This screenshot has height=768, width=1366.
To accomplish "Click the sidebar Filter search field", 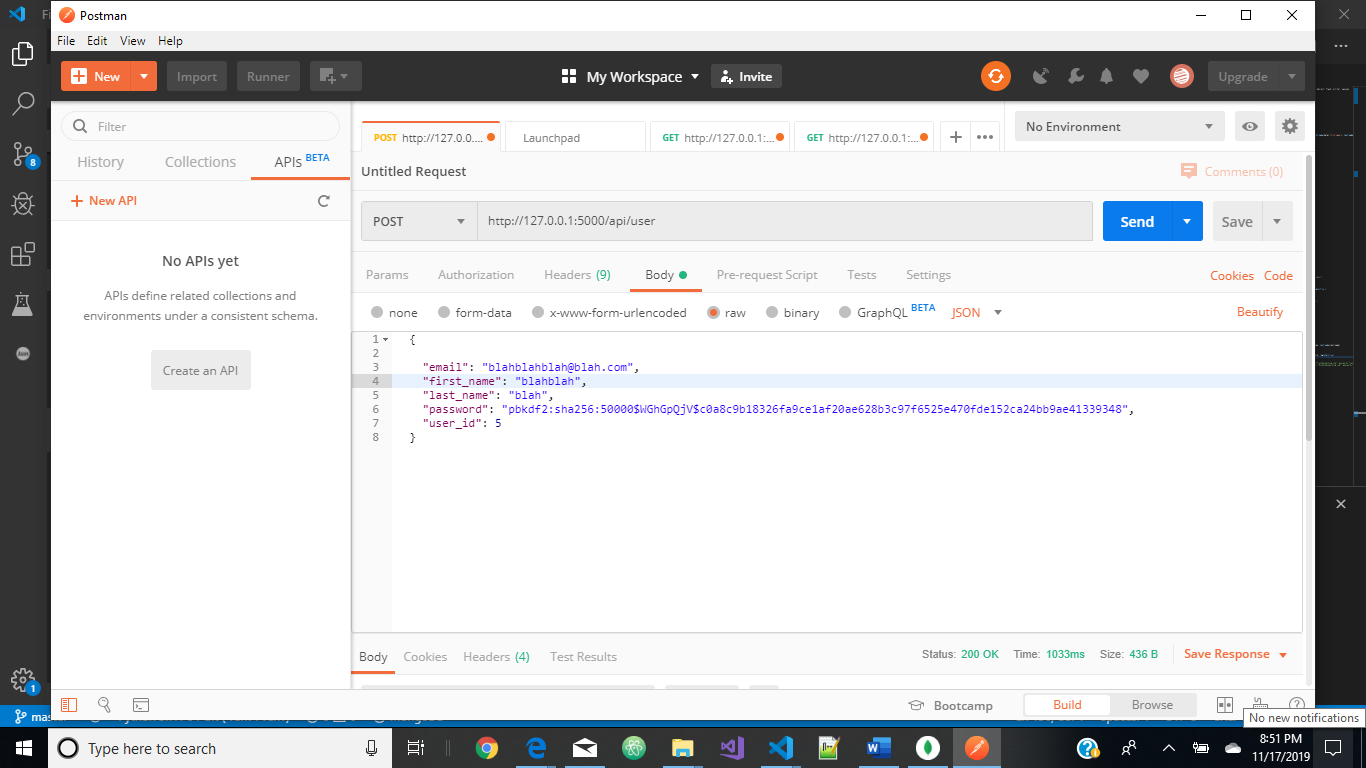I will pyautogui.click(x=200, y=126).
